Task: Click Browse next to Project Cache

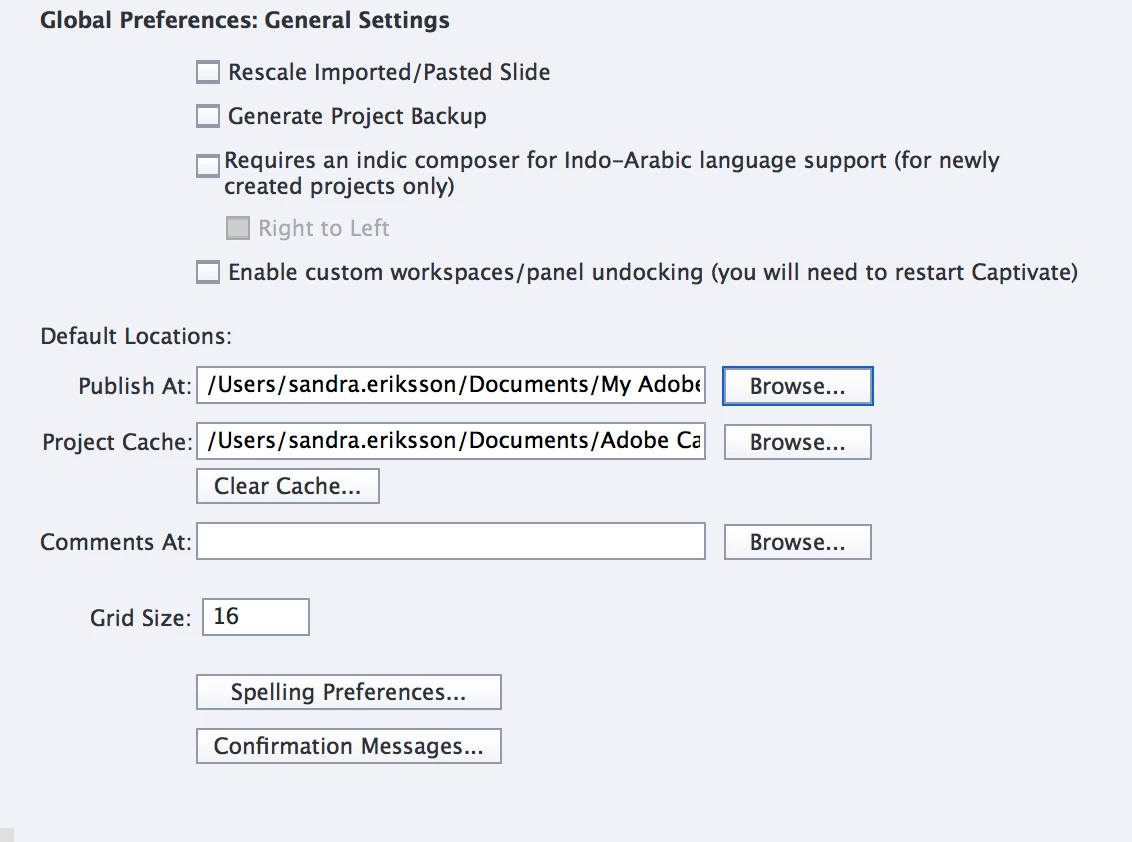Action: [797, 442]
